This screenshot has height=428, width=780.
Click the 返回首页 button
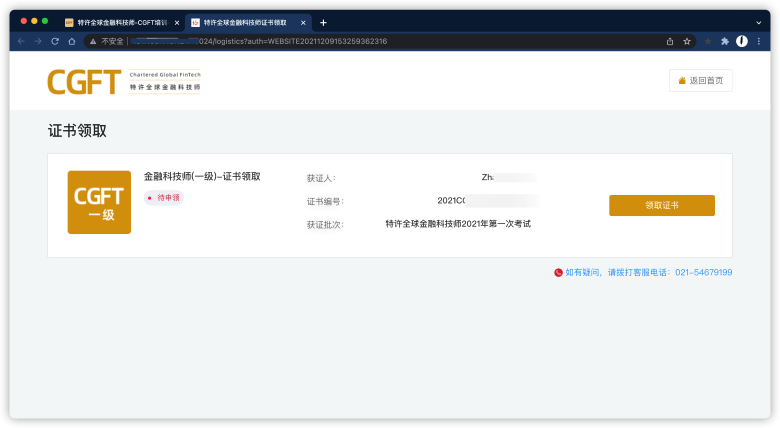(x=700, y=81)
